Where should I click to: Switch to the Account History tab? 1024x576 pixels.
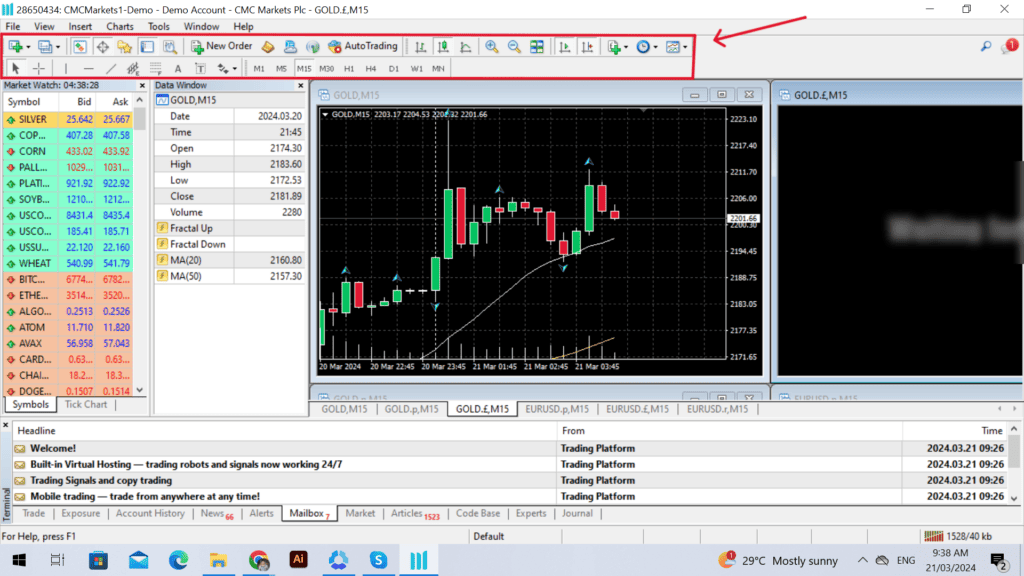(150, 513)
